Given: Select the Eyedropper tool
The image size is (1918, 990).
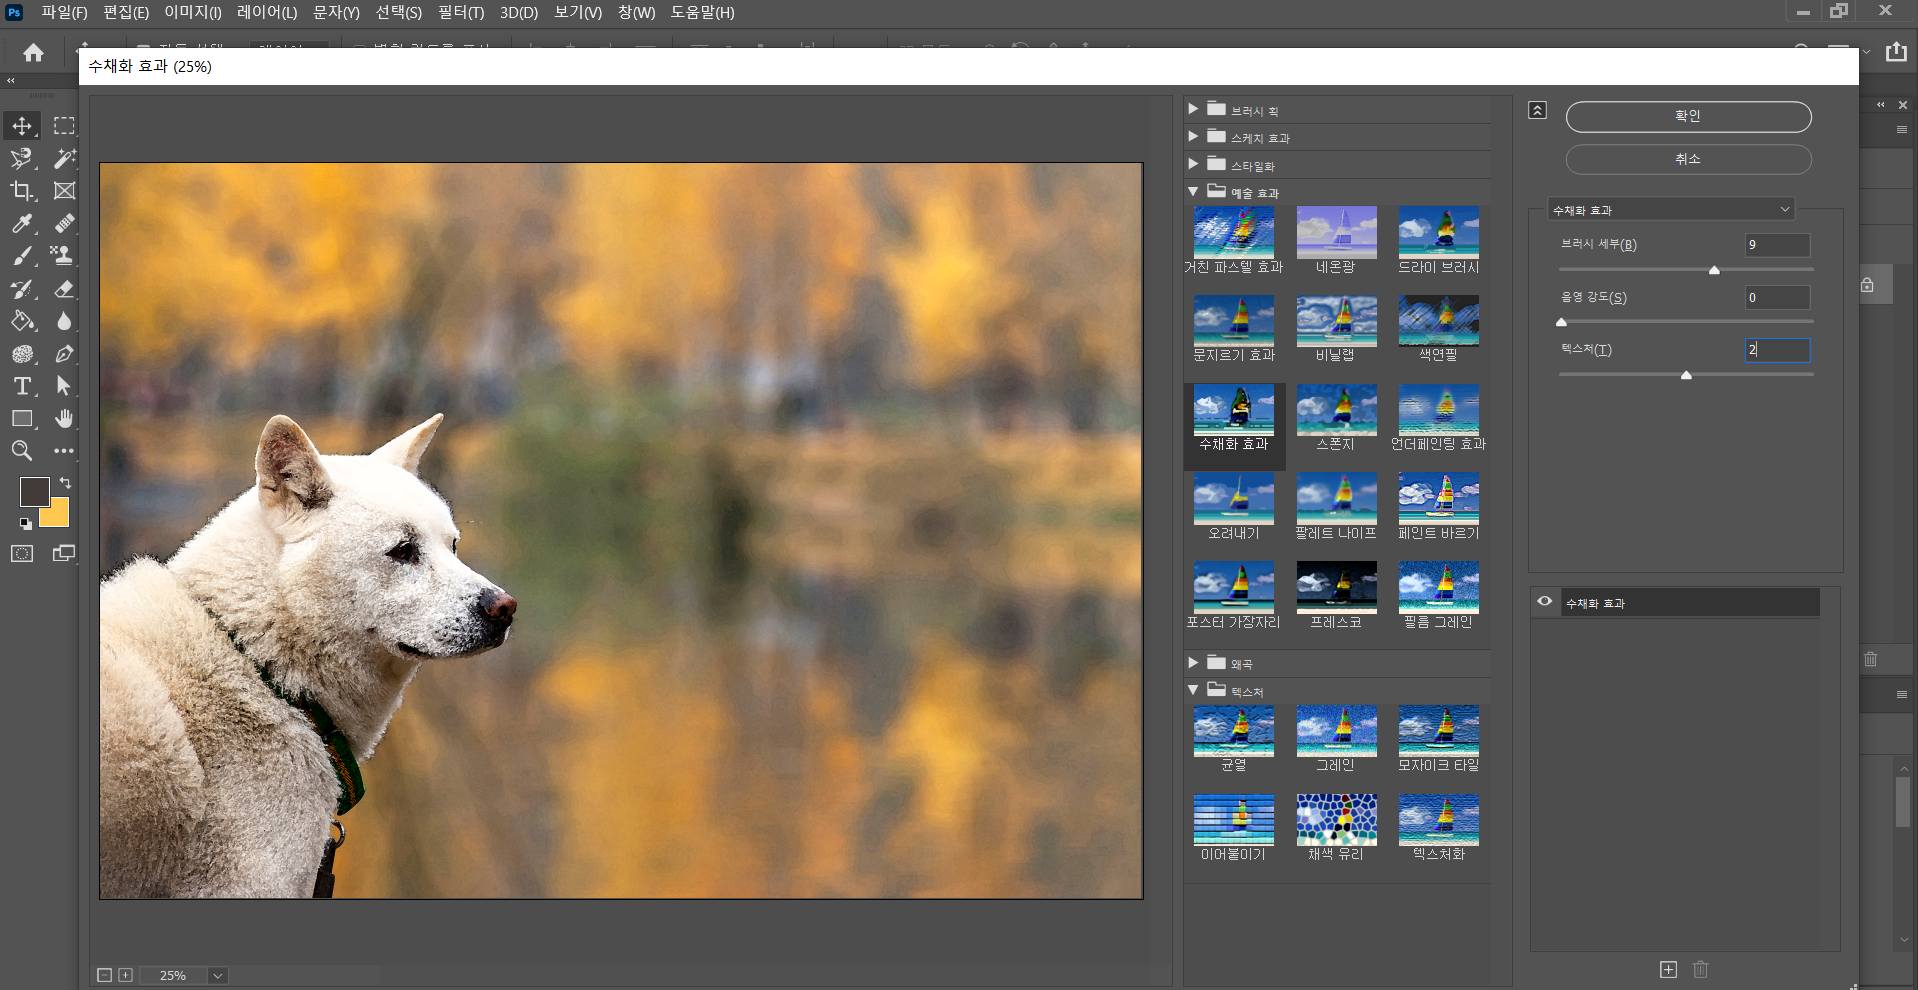Looking at the screenshot, I should (x=22, y=224).
